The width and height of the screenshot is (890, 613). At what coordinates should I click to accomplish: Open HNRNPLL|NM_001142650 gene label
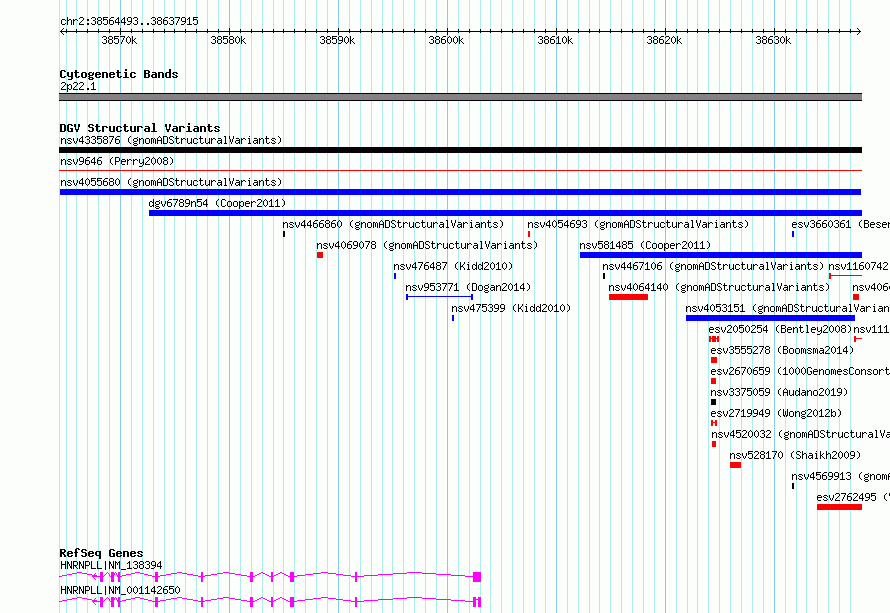pos(120,590)
